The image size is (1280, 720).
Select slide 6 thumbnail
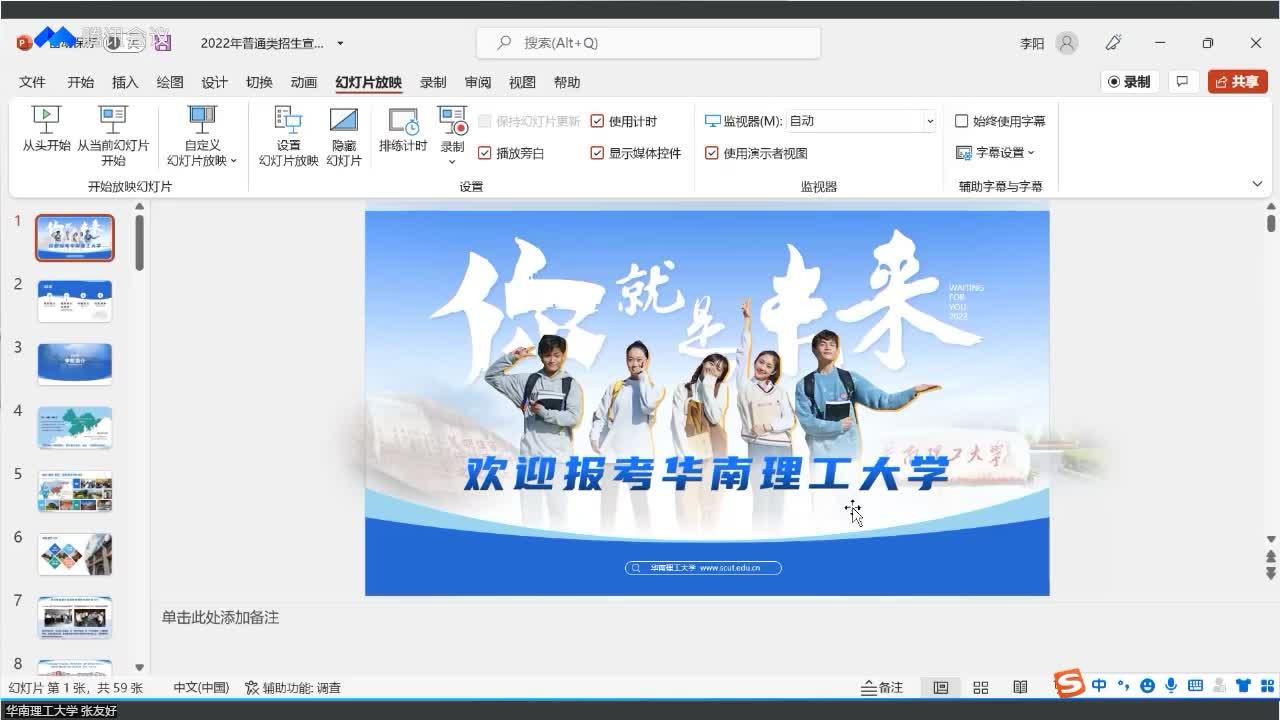click(75, 554)
